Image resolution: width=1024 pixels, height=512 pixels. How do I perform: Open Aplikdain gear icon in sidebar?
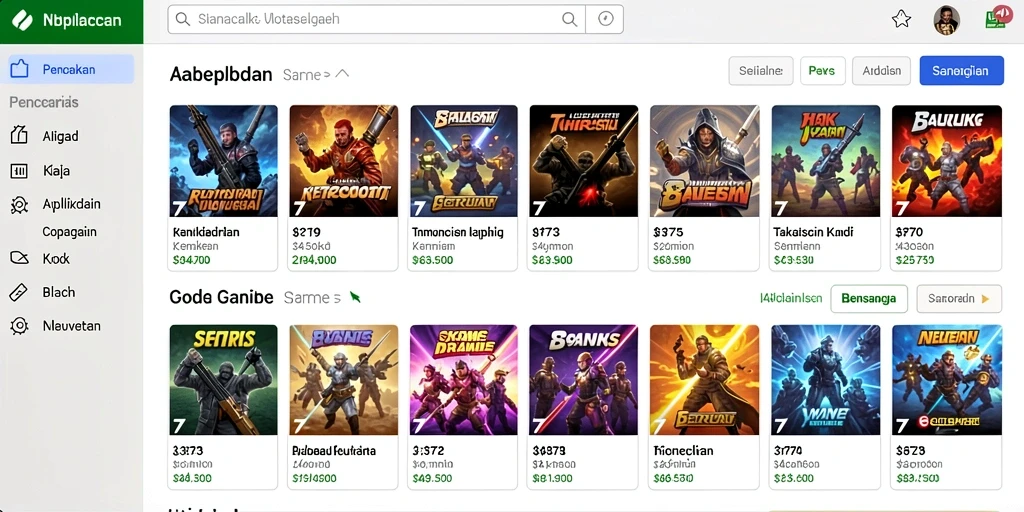tap(20, 205)
